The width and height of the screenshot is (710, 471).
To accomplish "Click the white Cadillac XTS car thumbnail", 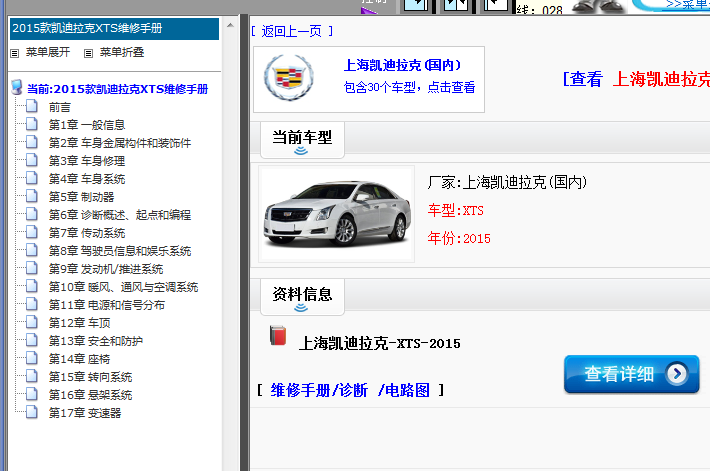I will [334, 214].
